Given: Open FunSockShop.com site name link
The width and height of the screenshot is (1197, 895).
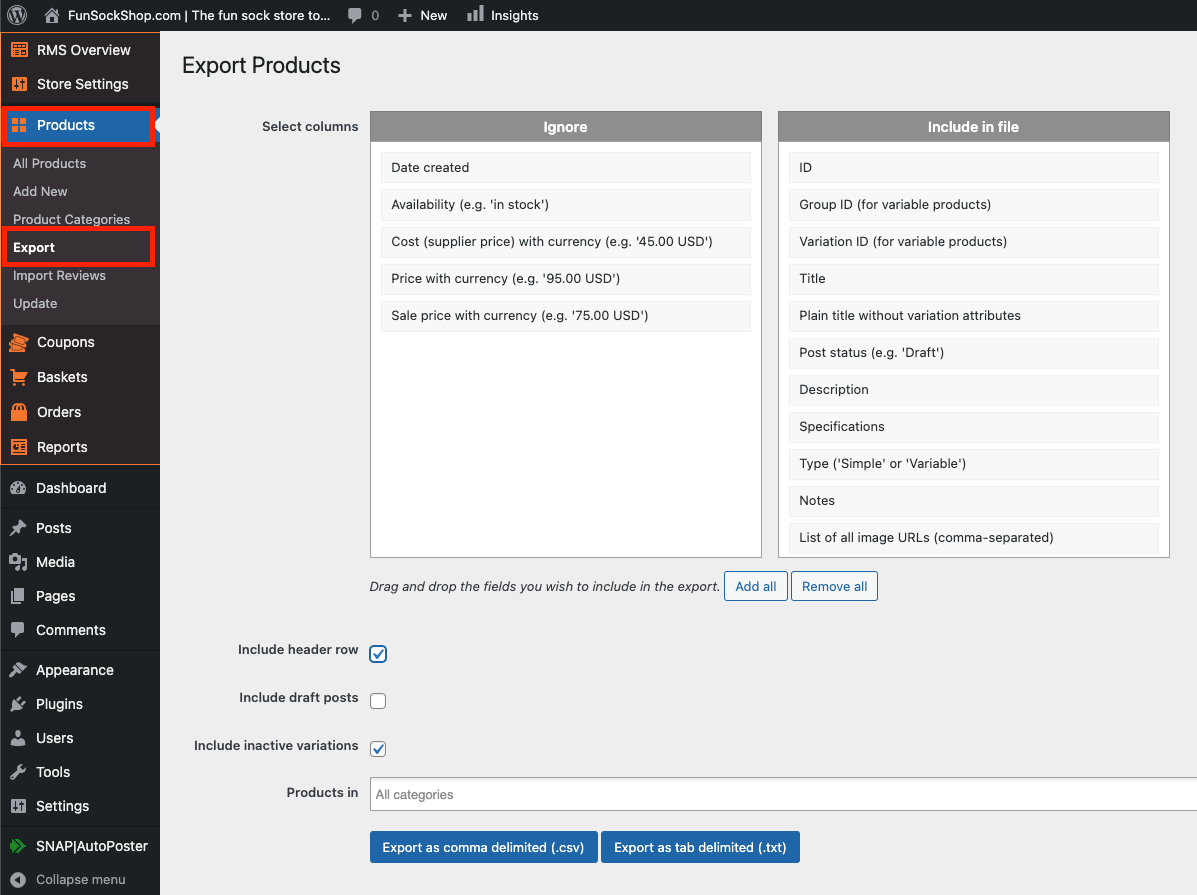Looking at the screenshot, I should pyautogui.click(x=199, y=15).
